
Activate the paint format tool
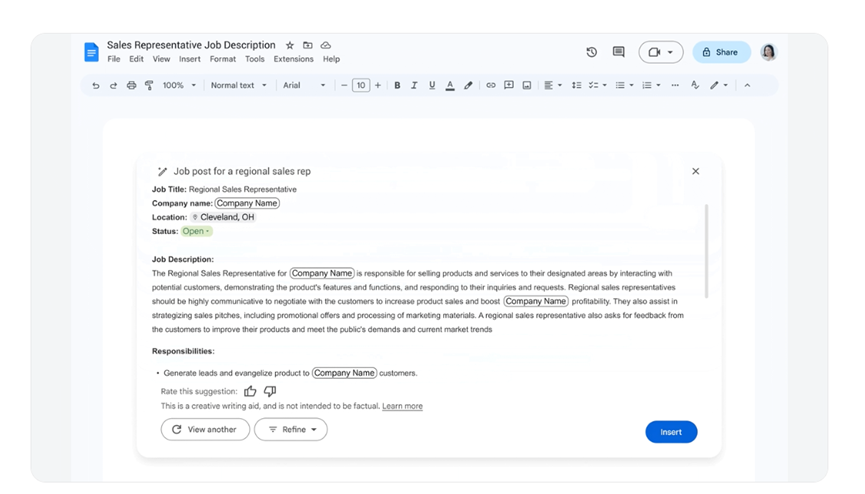149,86
